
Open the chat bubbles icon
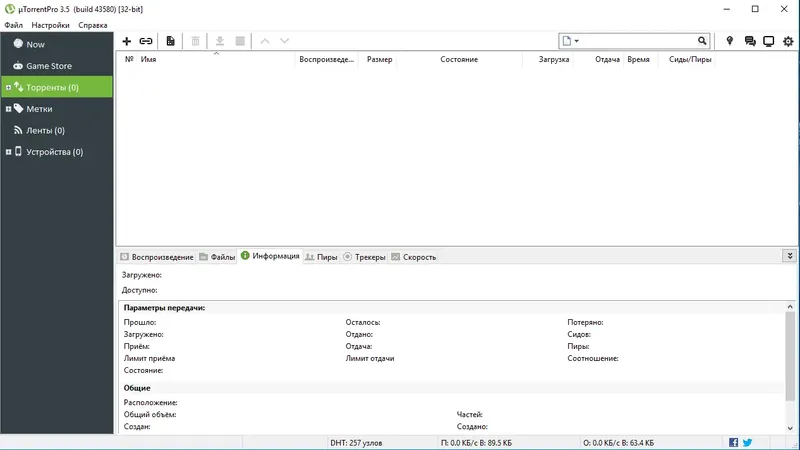click(749, 41)
